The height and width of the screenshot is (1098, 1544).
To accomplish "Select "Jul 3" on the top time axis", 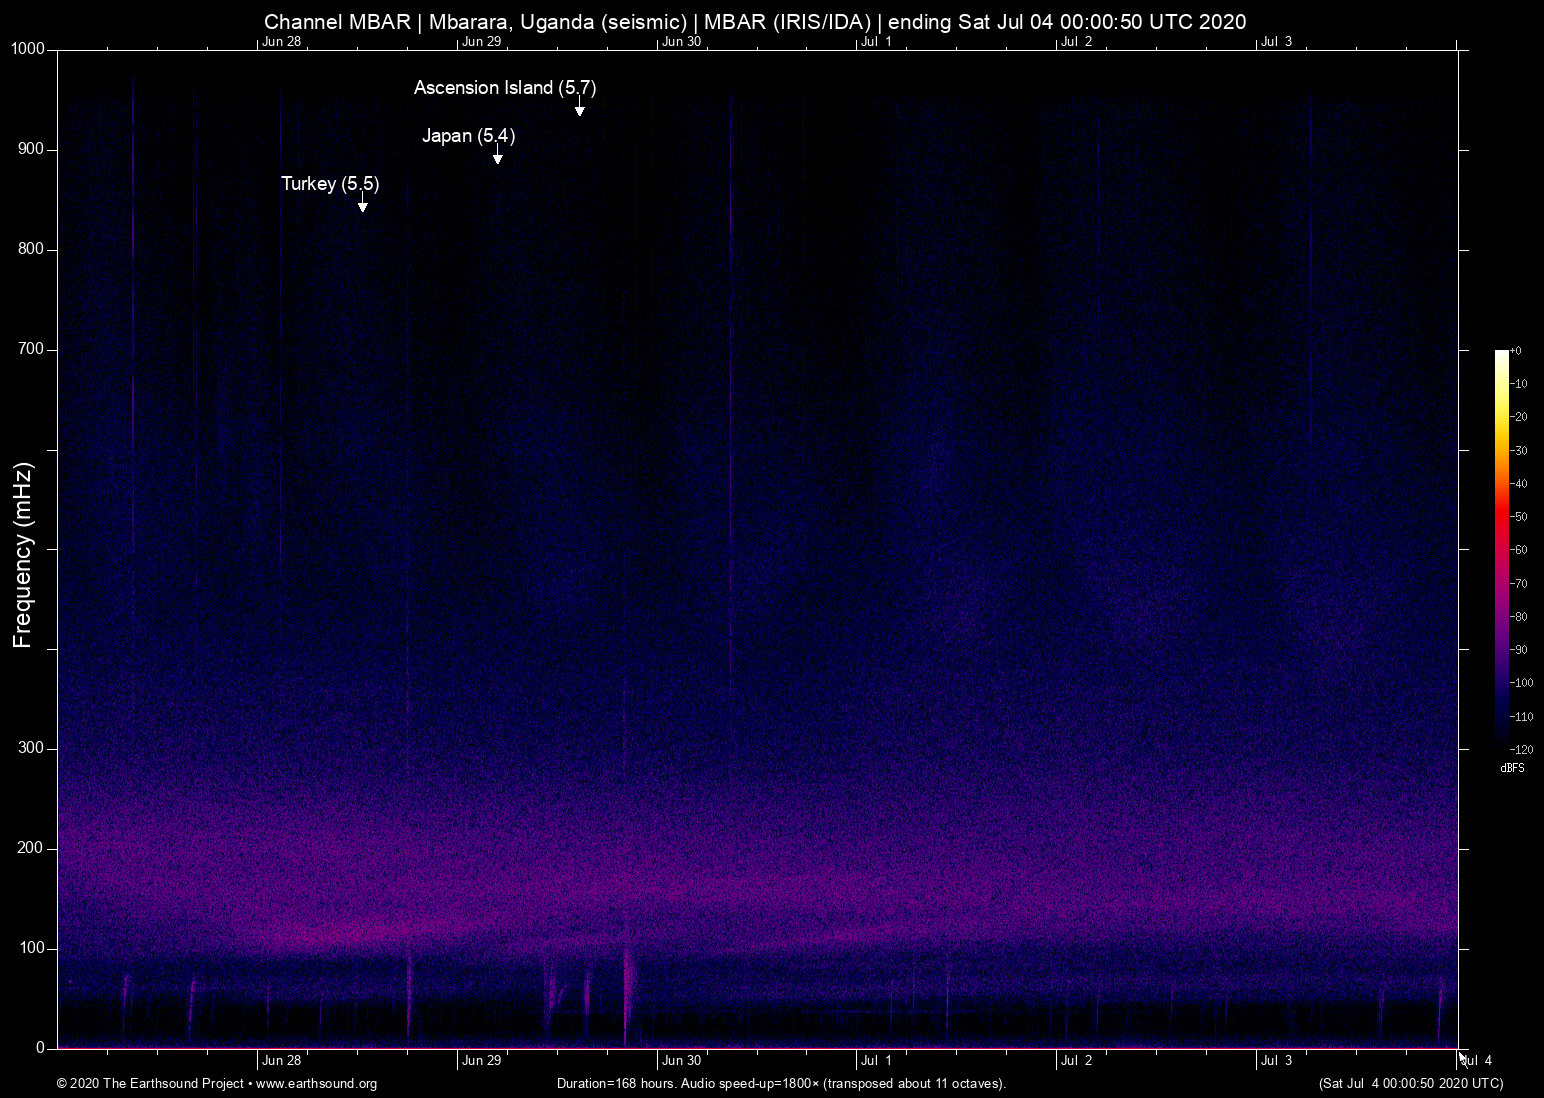I will [1276, 42].
